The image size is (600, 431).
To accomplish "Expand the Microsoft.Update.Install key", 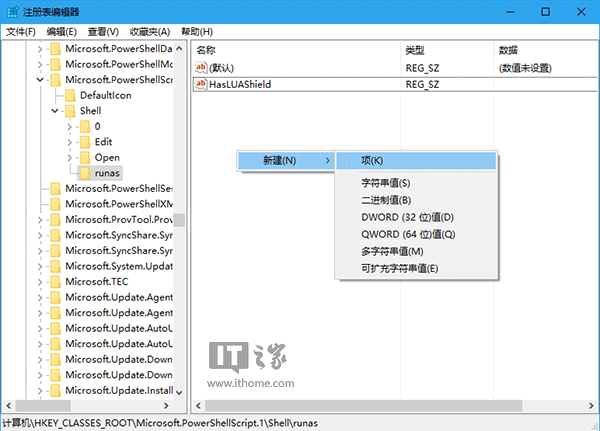I will click(x=40, y=390).
